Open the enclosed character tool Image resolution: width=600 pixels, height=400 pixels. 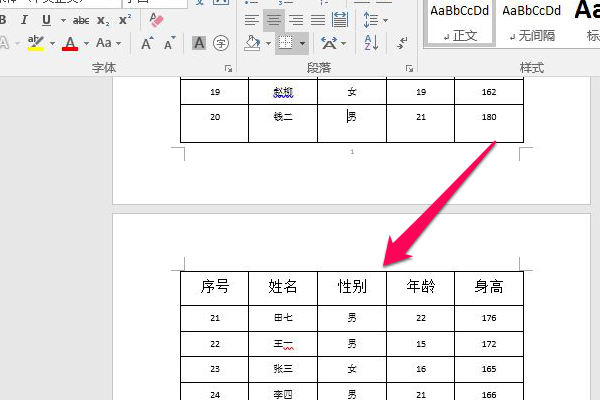[x=221, y=43]
